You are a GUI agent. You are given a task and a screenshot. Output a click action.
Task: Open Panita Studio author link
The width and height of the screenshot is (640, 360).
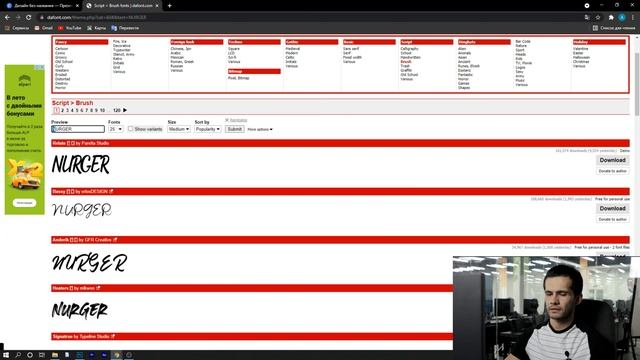tap(95, 143)
